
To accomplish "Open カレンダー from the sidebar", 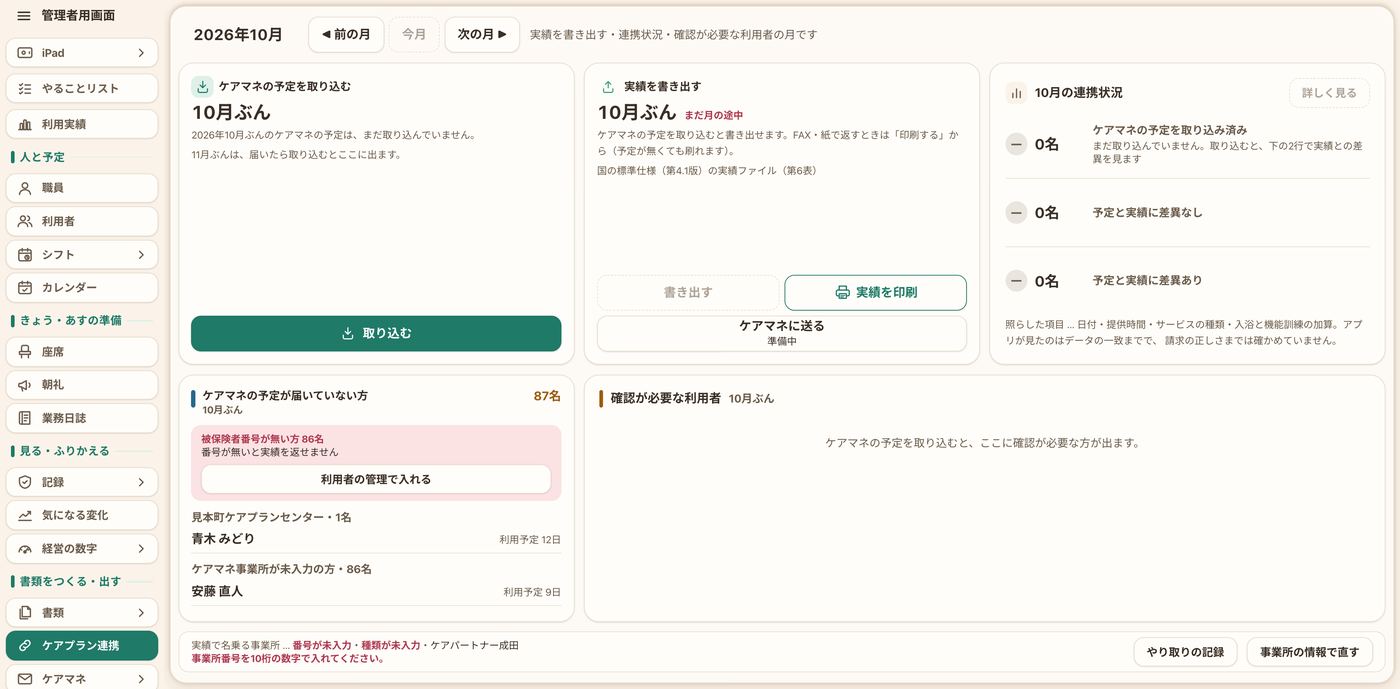I will click(x=82, y=288).
